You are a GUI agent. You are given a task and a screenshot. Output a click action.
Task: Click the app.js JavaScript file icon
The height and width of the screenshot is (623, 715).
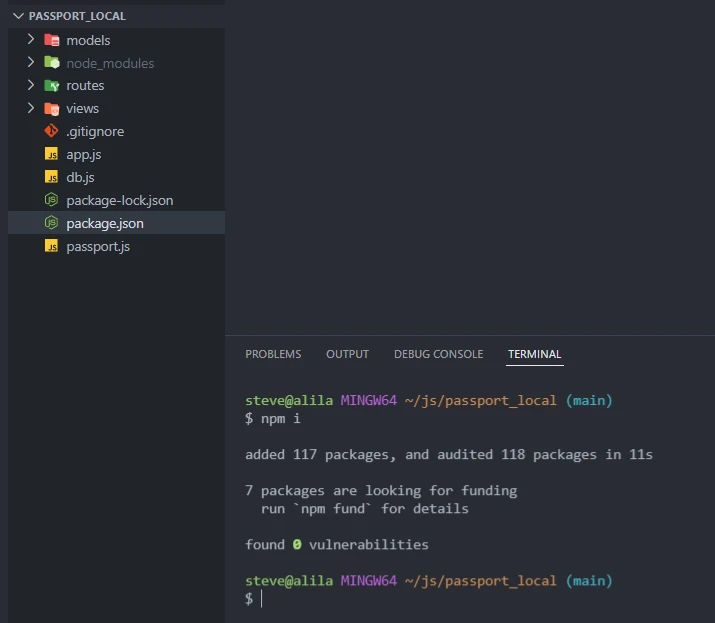[x=52, y=155]
